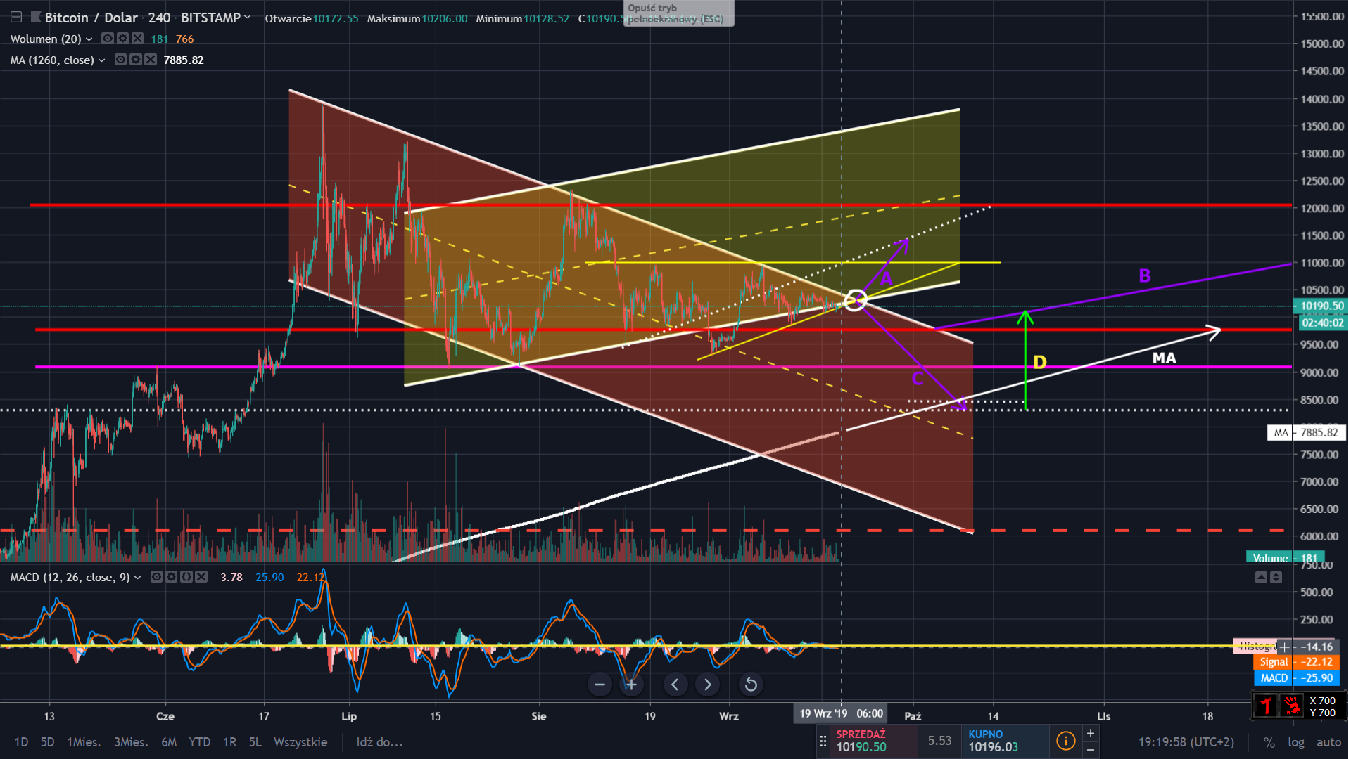Expand the MACD (12, 26, close, 9) dropdown
Image resolution: width=1348 pixels, height=759 pixels.
pos(138,577)
